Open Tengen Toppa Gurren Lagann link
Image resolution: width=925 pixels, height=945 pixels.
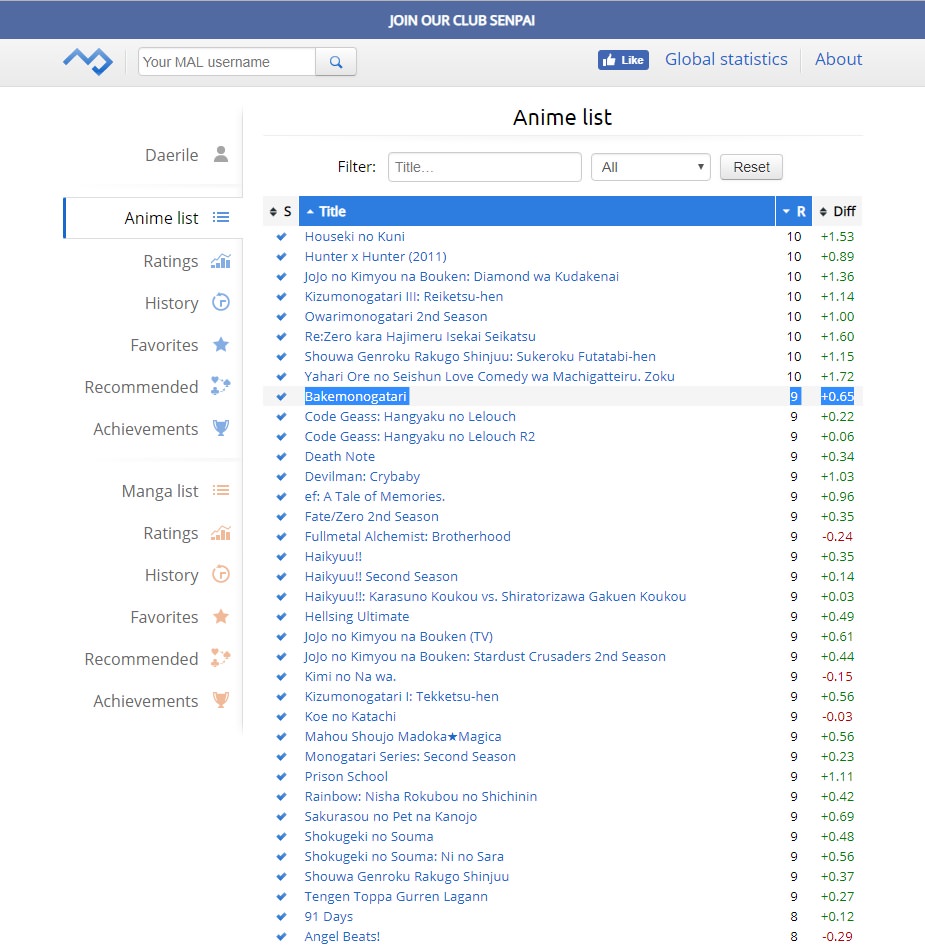point(396,897)
